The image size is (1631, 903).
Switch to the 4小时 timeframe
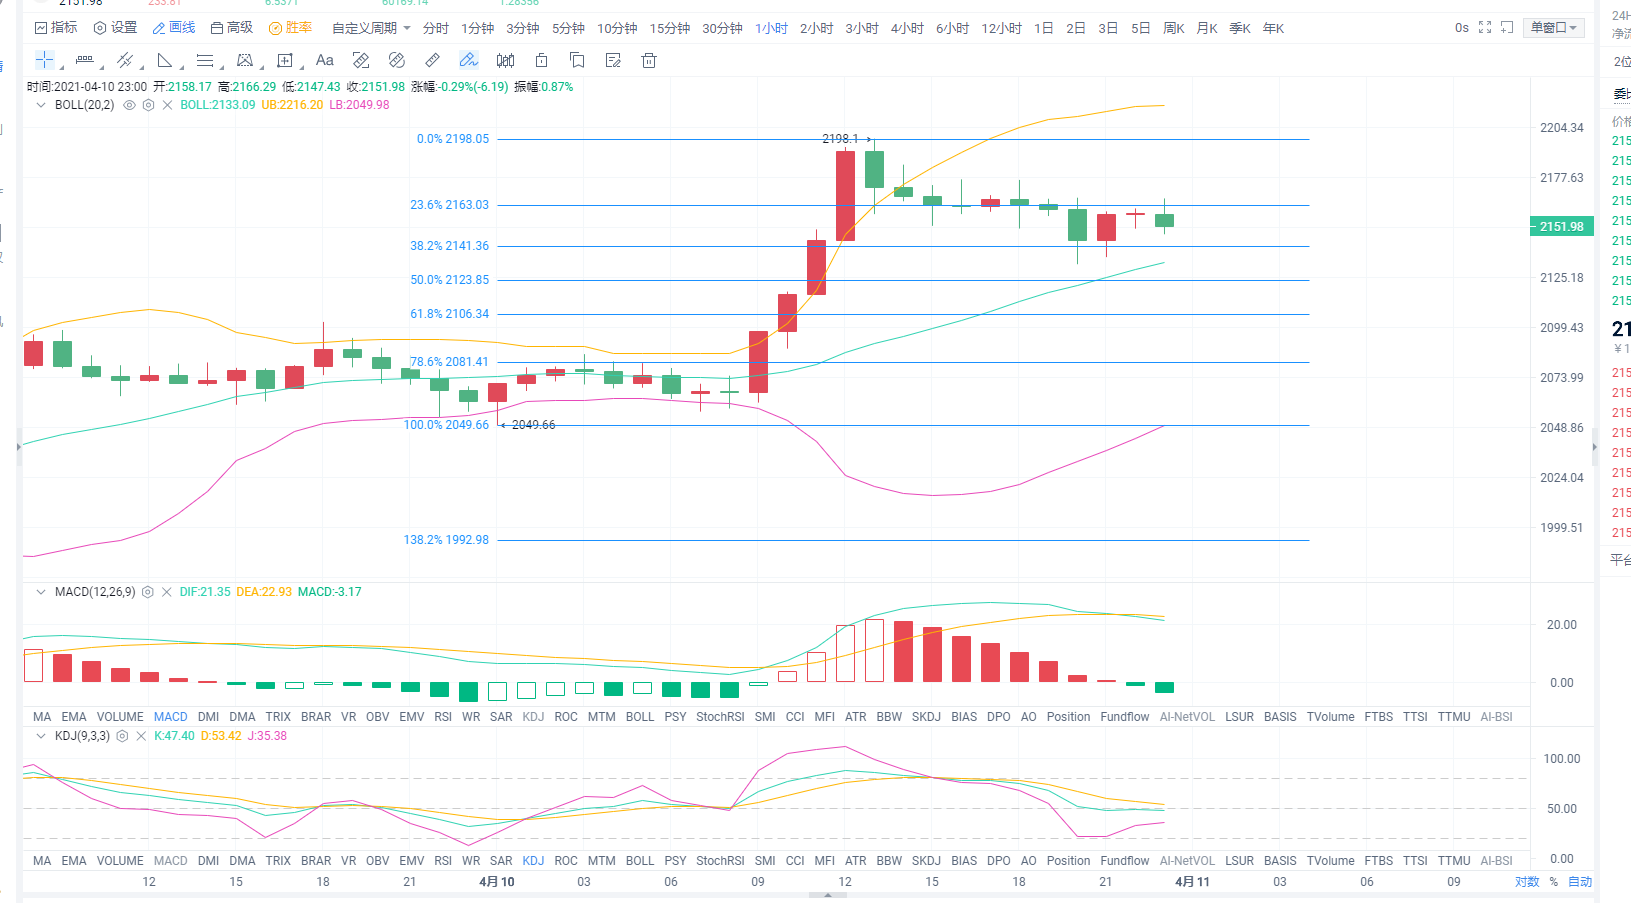(x=907, y=28)
